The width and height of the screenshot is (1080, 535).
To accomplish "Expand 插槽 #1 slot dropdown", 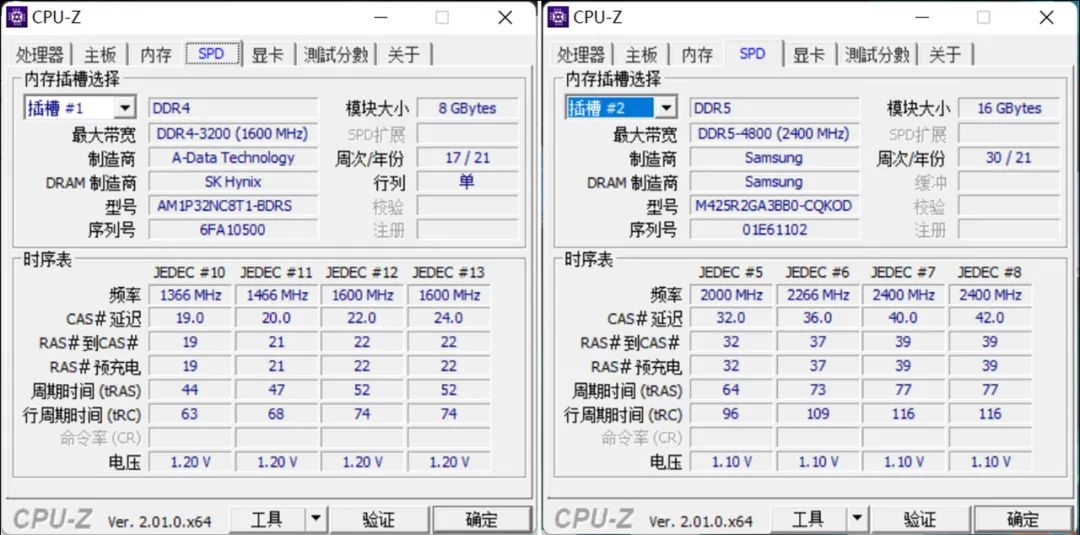I will point(125,108).
